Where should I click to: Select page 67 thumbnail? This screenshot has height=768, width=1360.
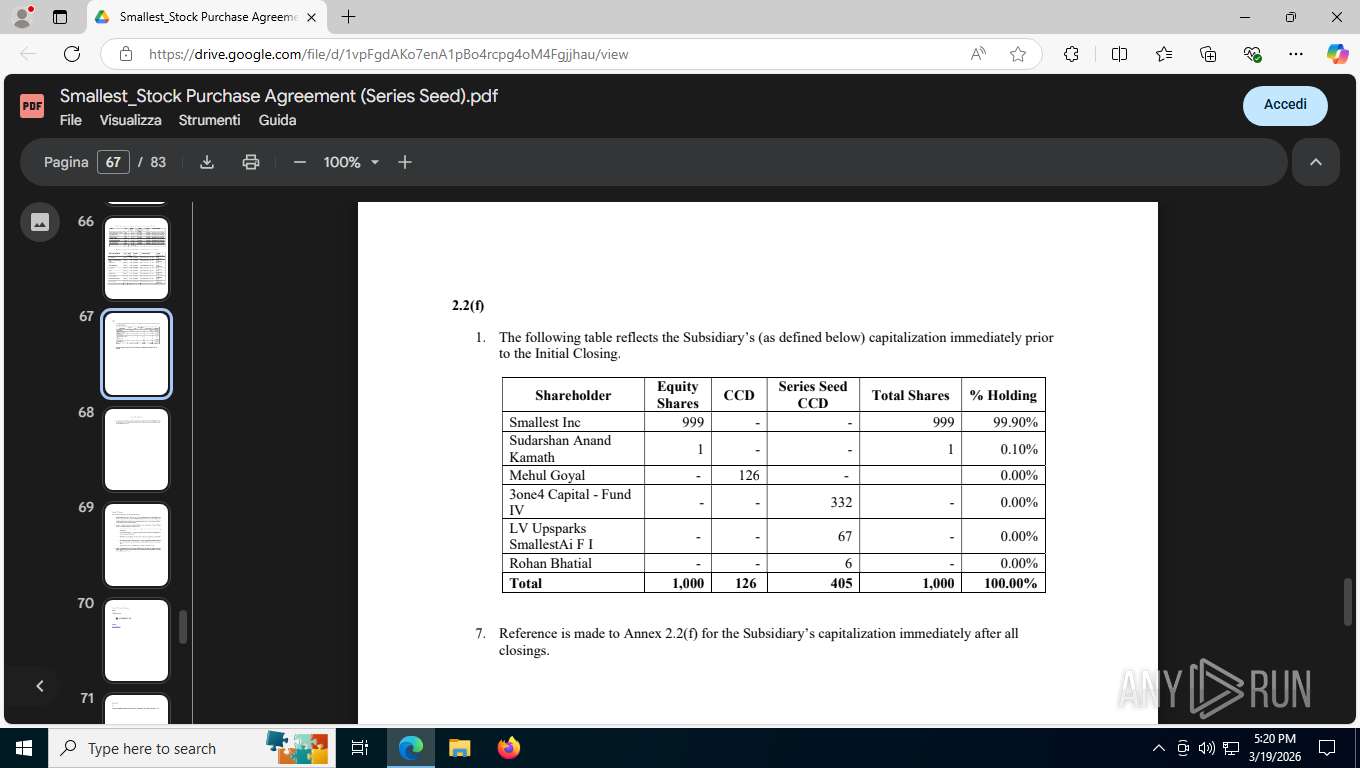coord(136,353)
